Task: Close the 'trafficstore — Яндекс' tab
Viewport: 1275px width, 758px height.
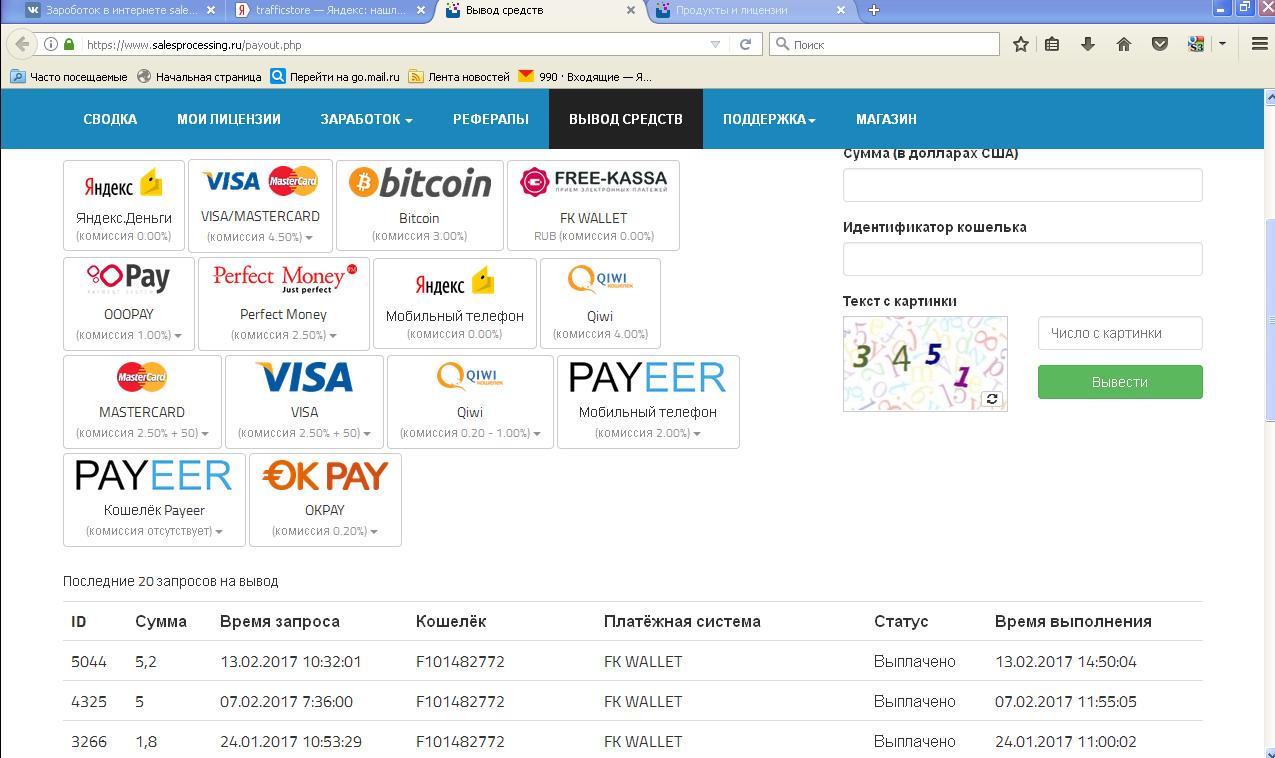Action: click(x=420, y=10)
